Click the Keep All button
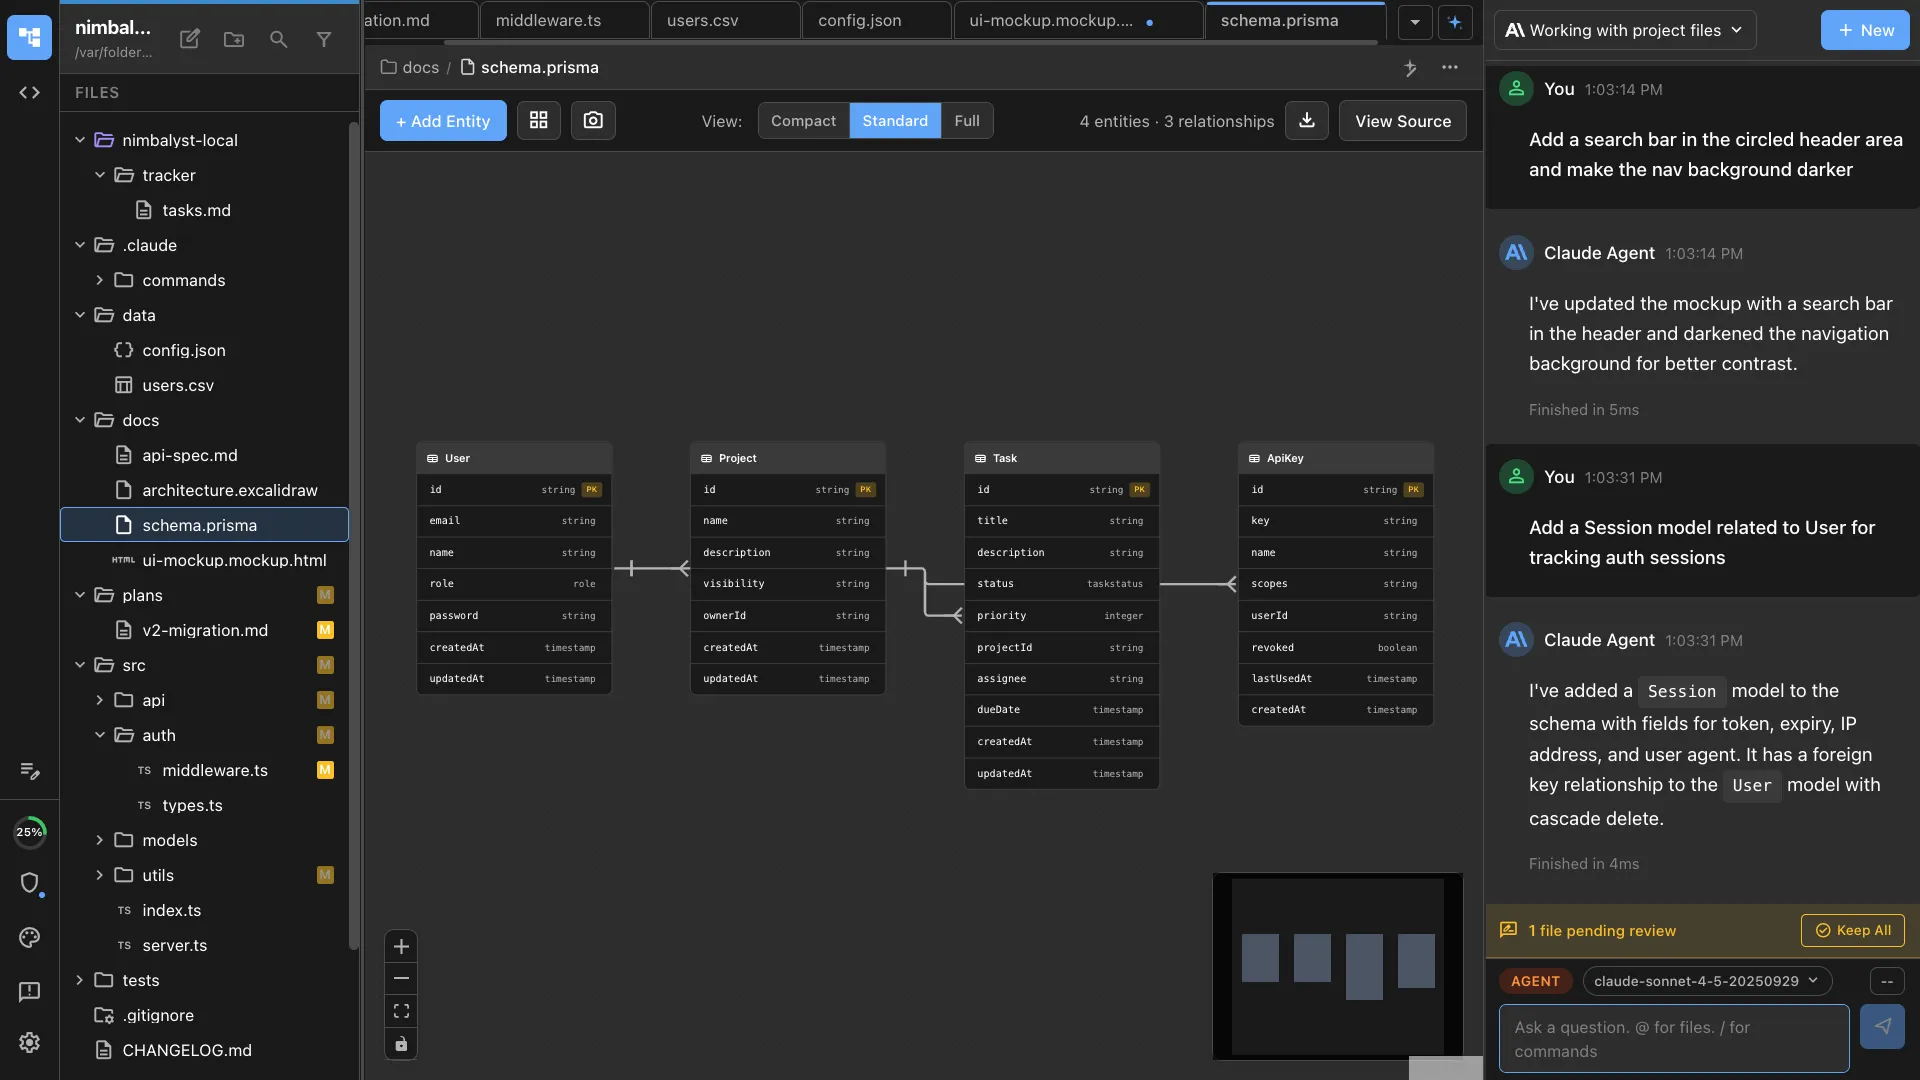This screenshot has height=1080, width=1920. [1852, 930]
